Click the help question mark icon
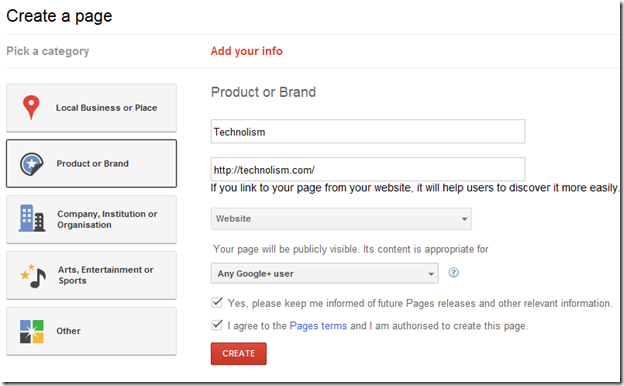The height and width of the screenshot is (386, 624). (x=453, y=272)
